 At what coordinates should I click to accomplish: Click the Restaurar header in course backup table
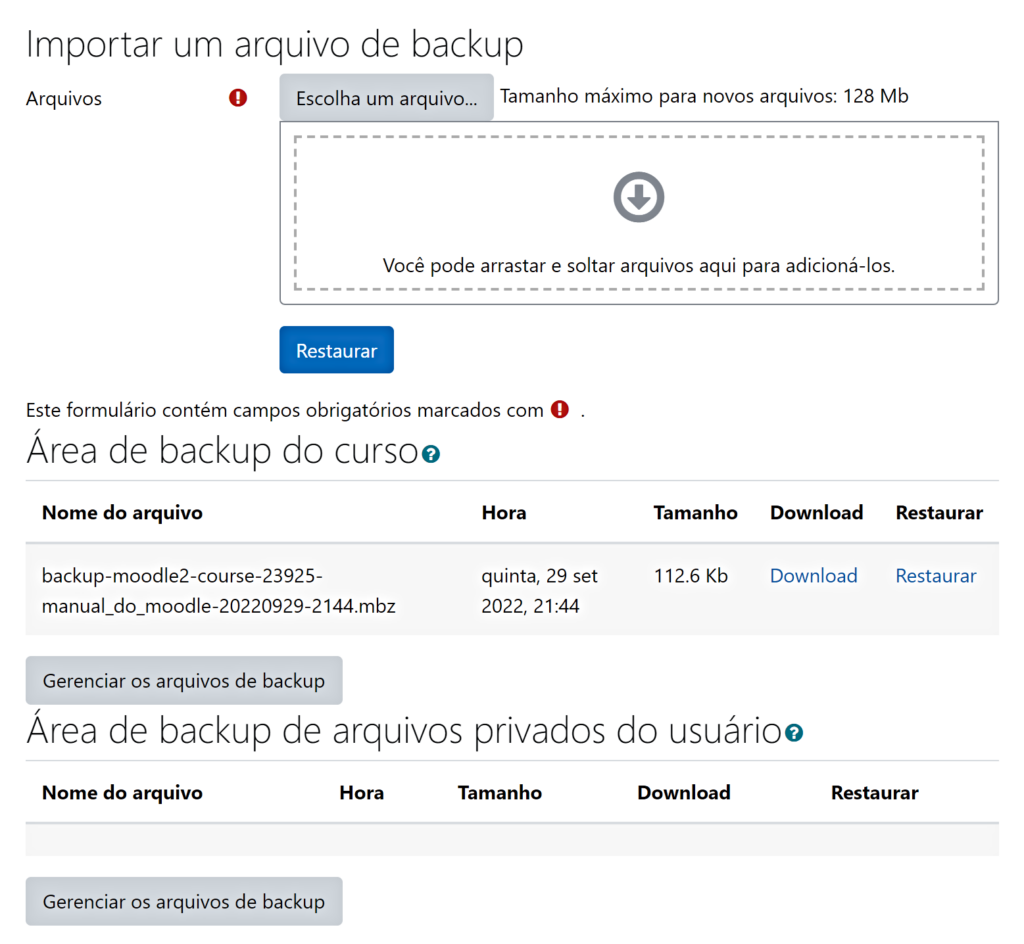[939, 512]
